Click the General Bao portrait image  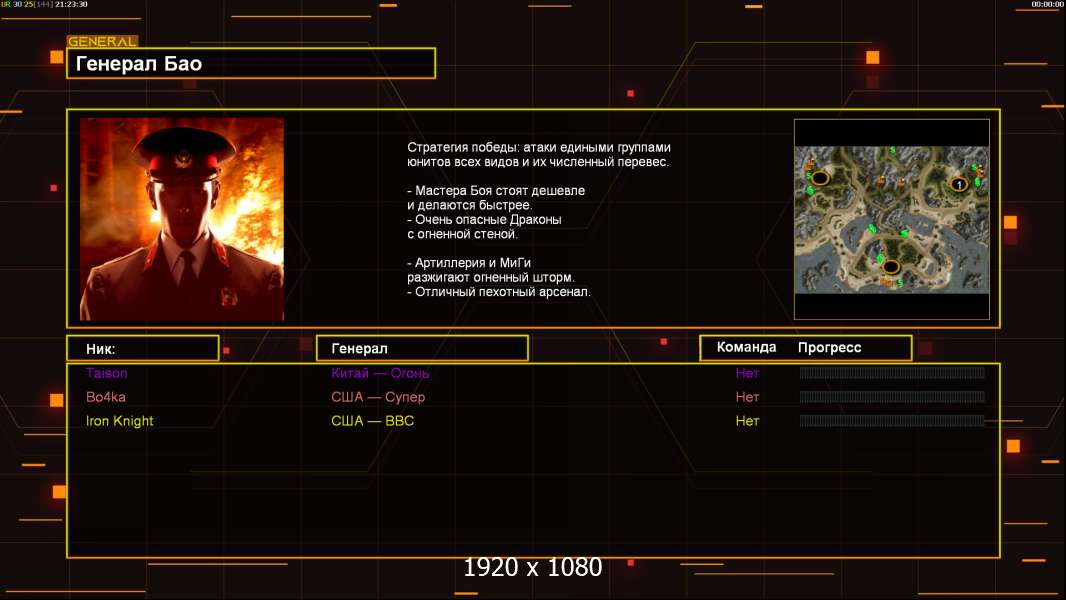pyautogui.click(x=182, y=219)
